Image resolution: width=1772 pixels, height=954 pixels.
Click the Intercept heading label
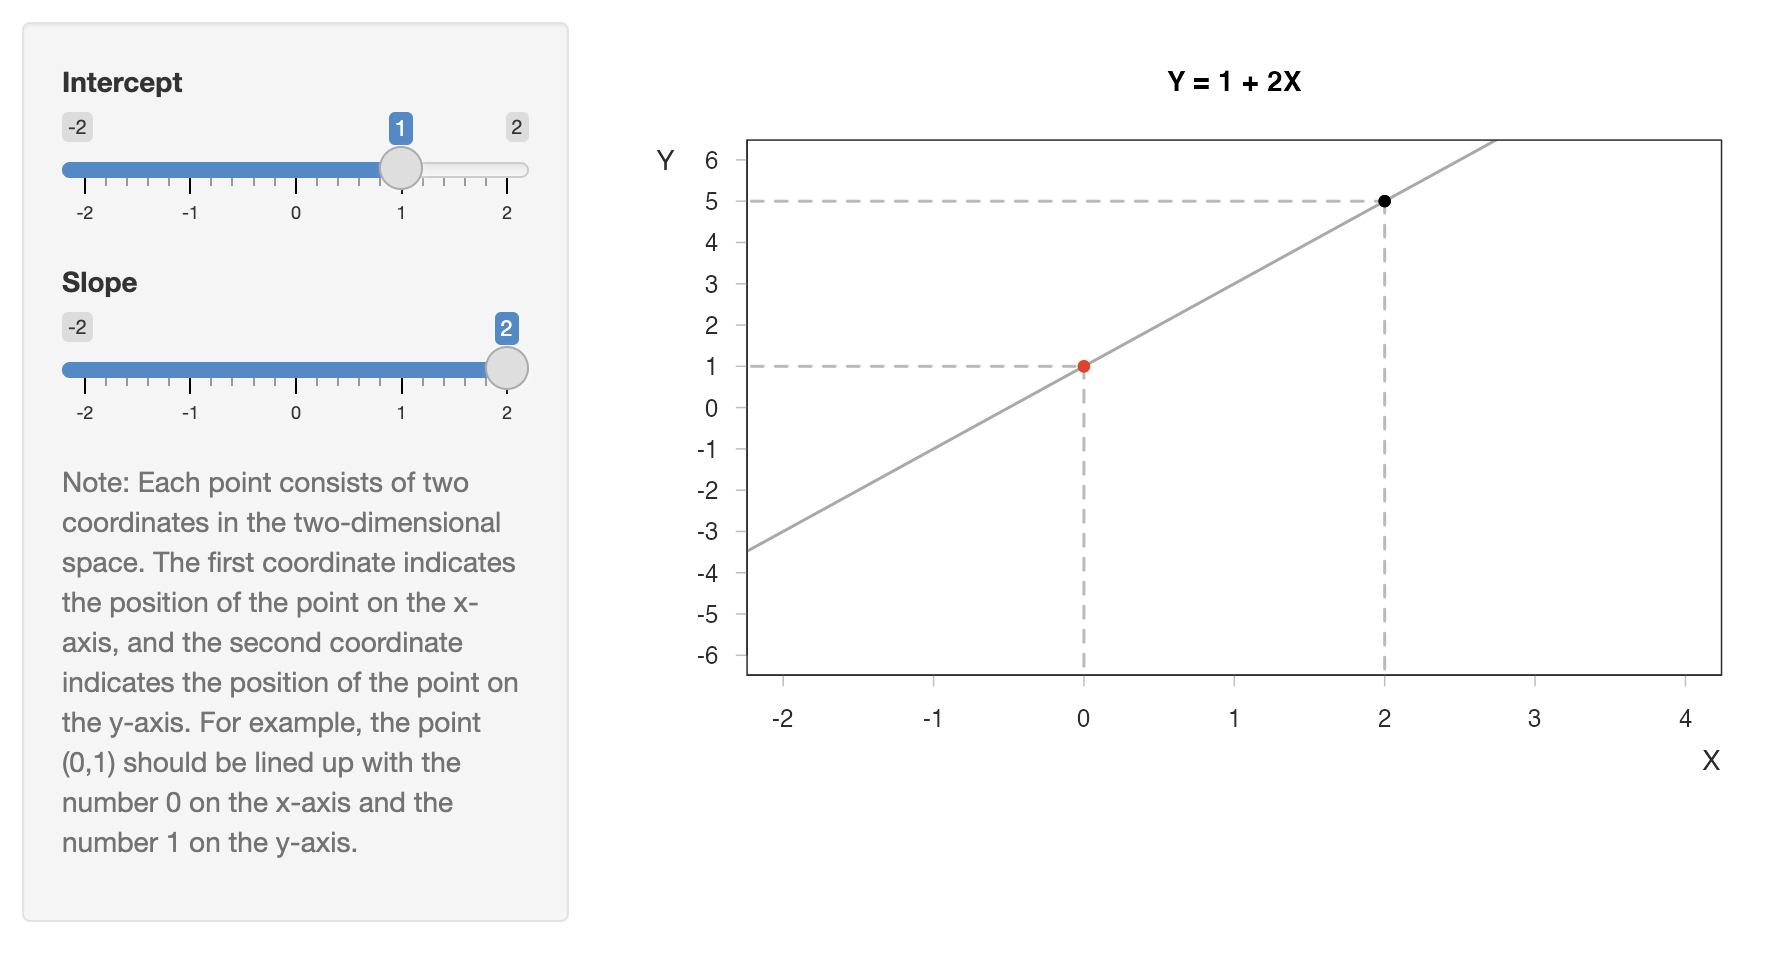tap(122, 82)
